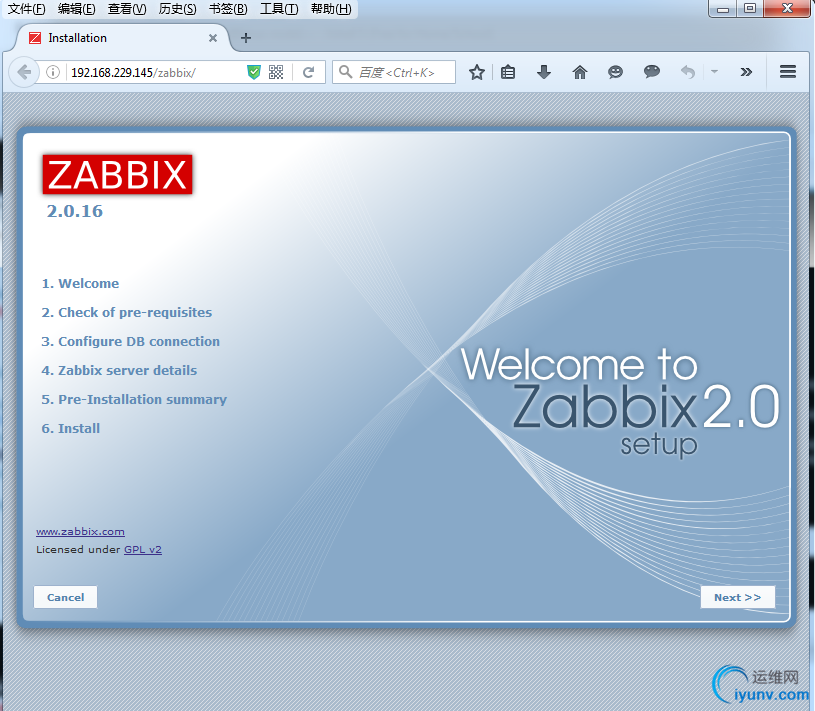815x711 pixels.
Task: Open the 书签(B) menu
Action: click(228, 9)
